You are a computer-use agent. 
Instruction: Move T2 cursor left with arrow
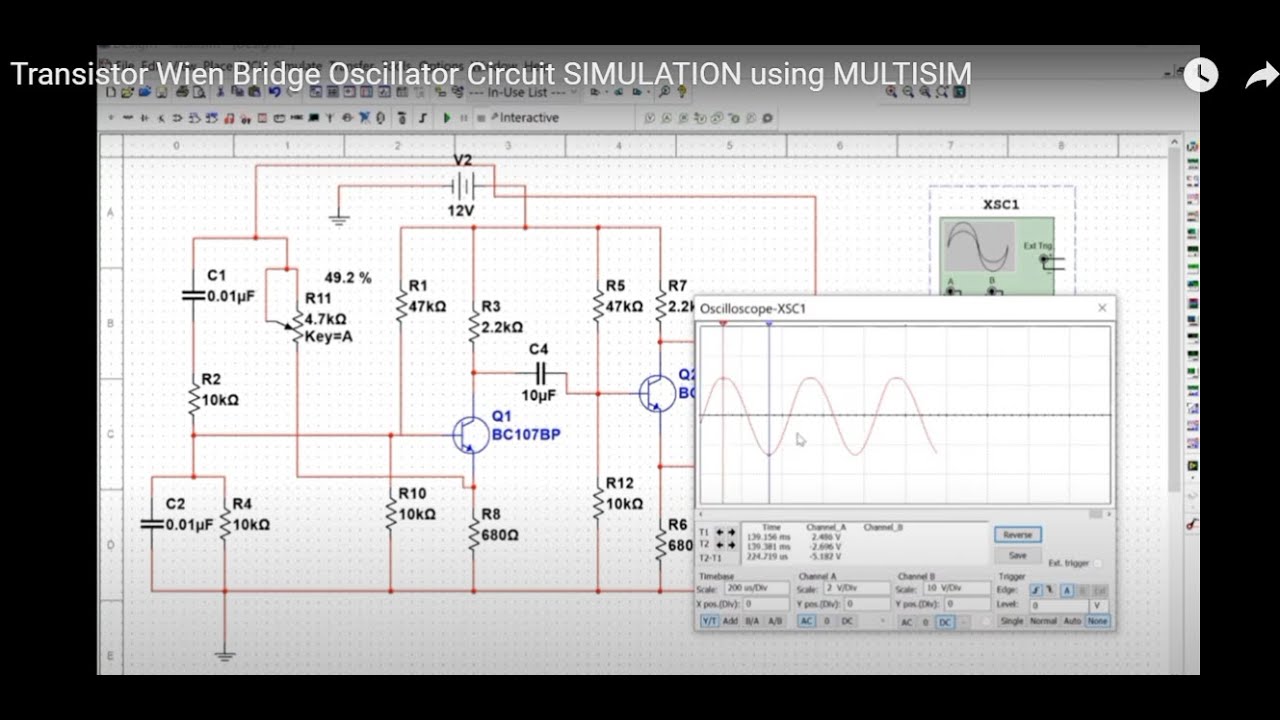click(x=720, y=545)
